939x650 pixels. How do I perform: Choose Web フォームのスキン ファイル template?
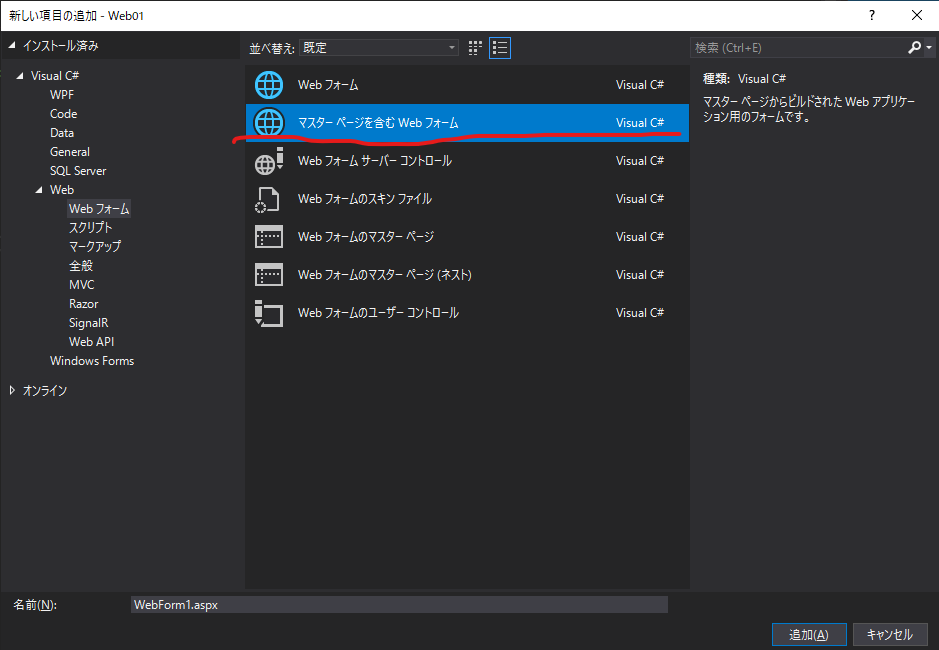coord(467,199)
